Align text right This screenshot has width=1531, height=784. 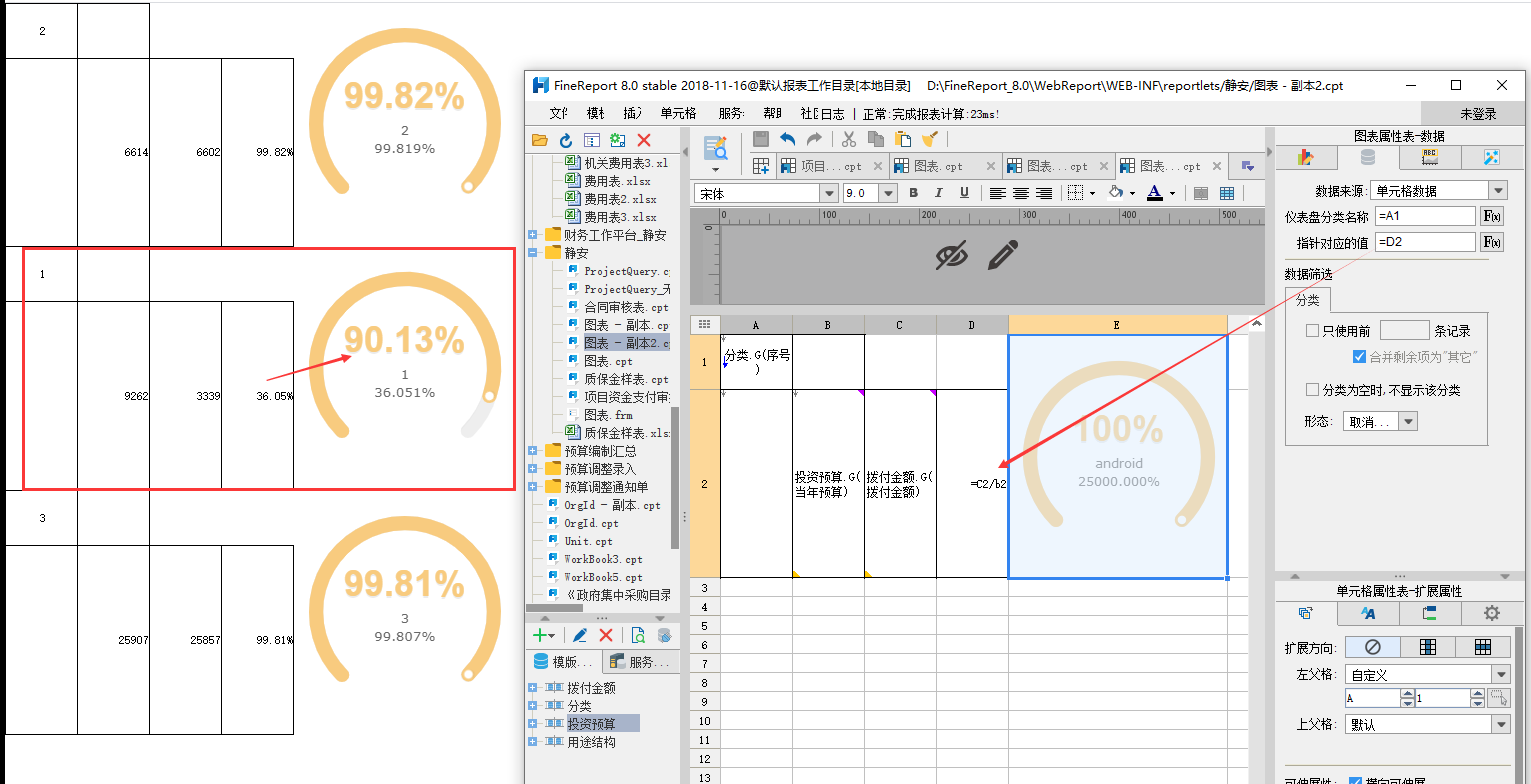click(1044, 193)
